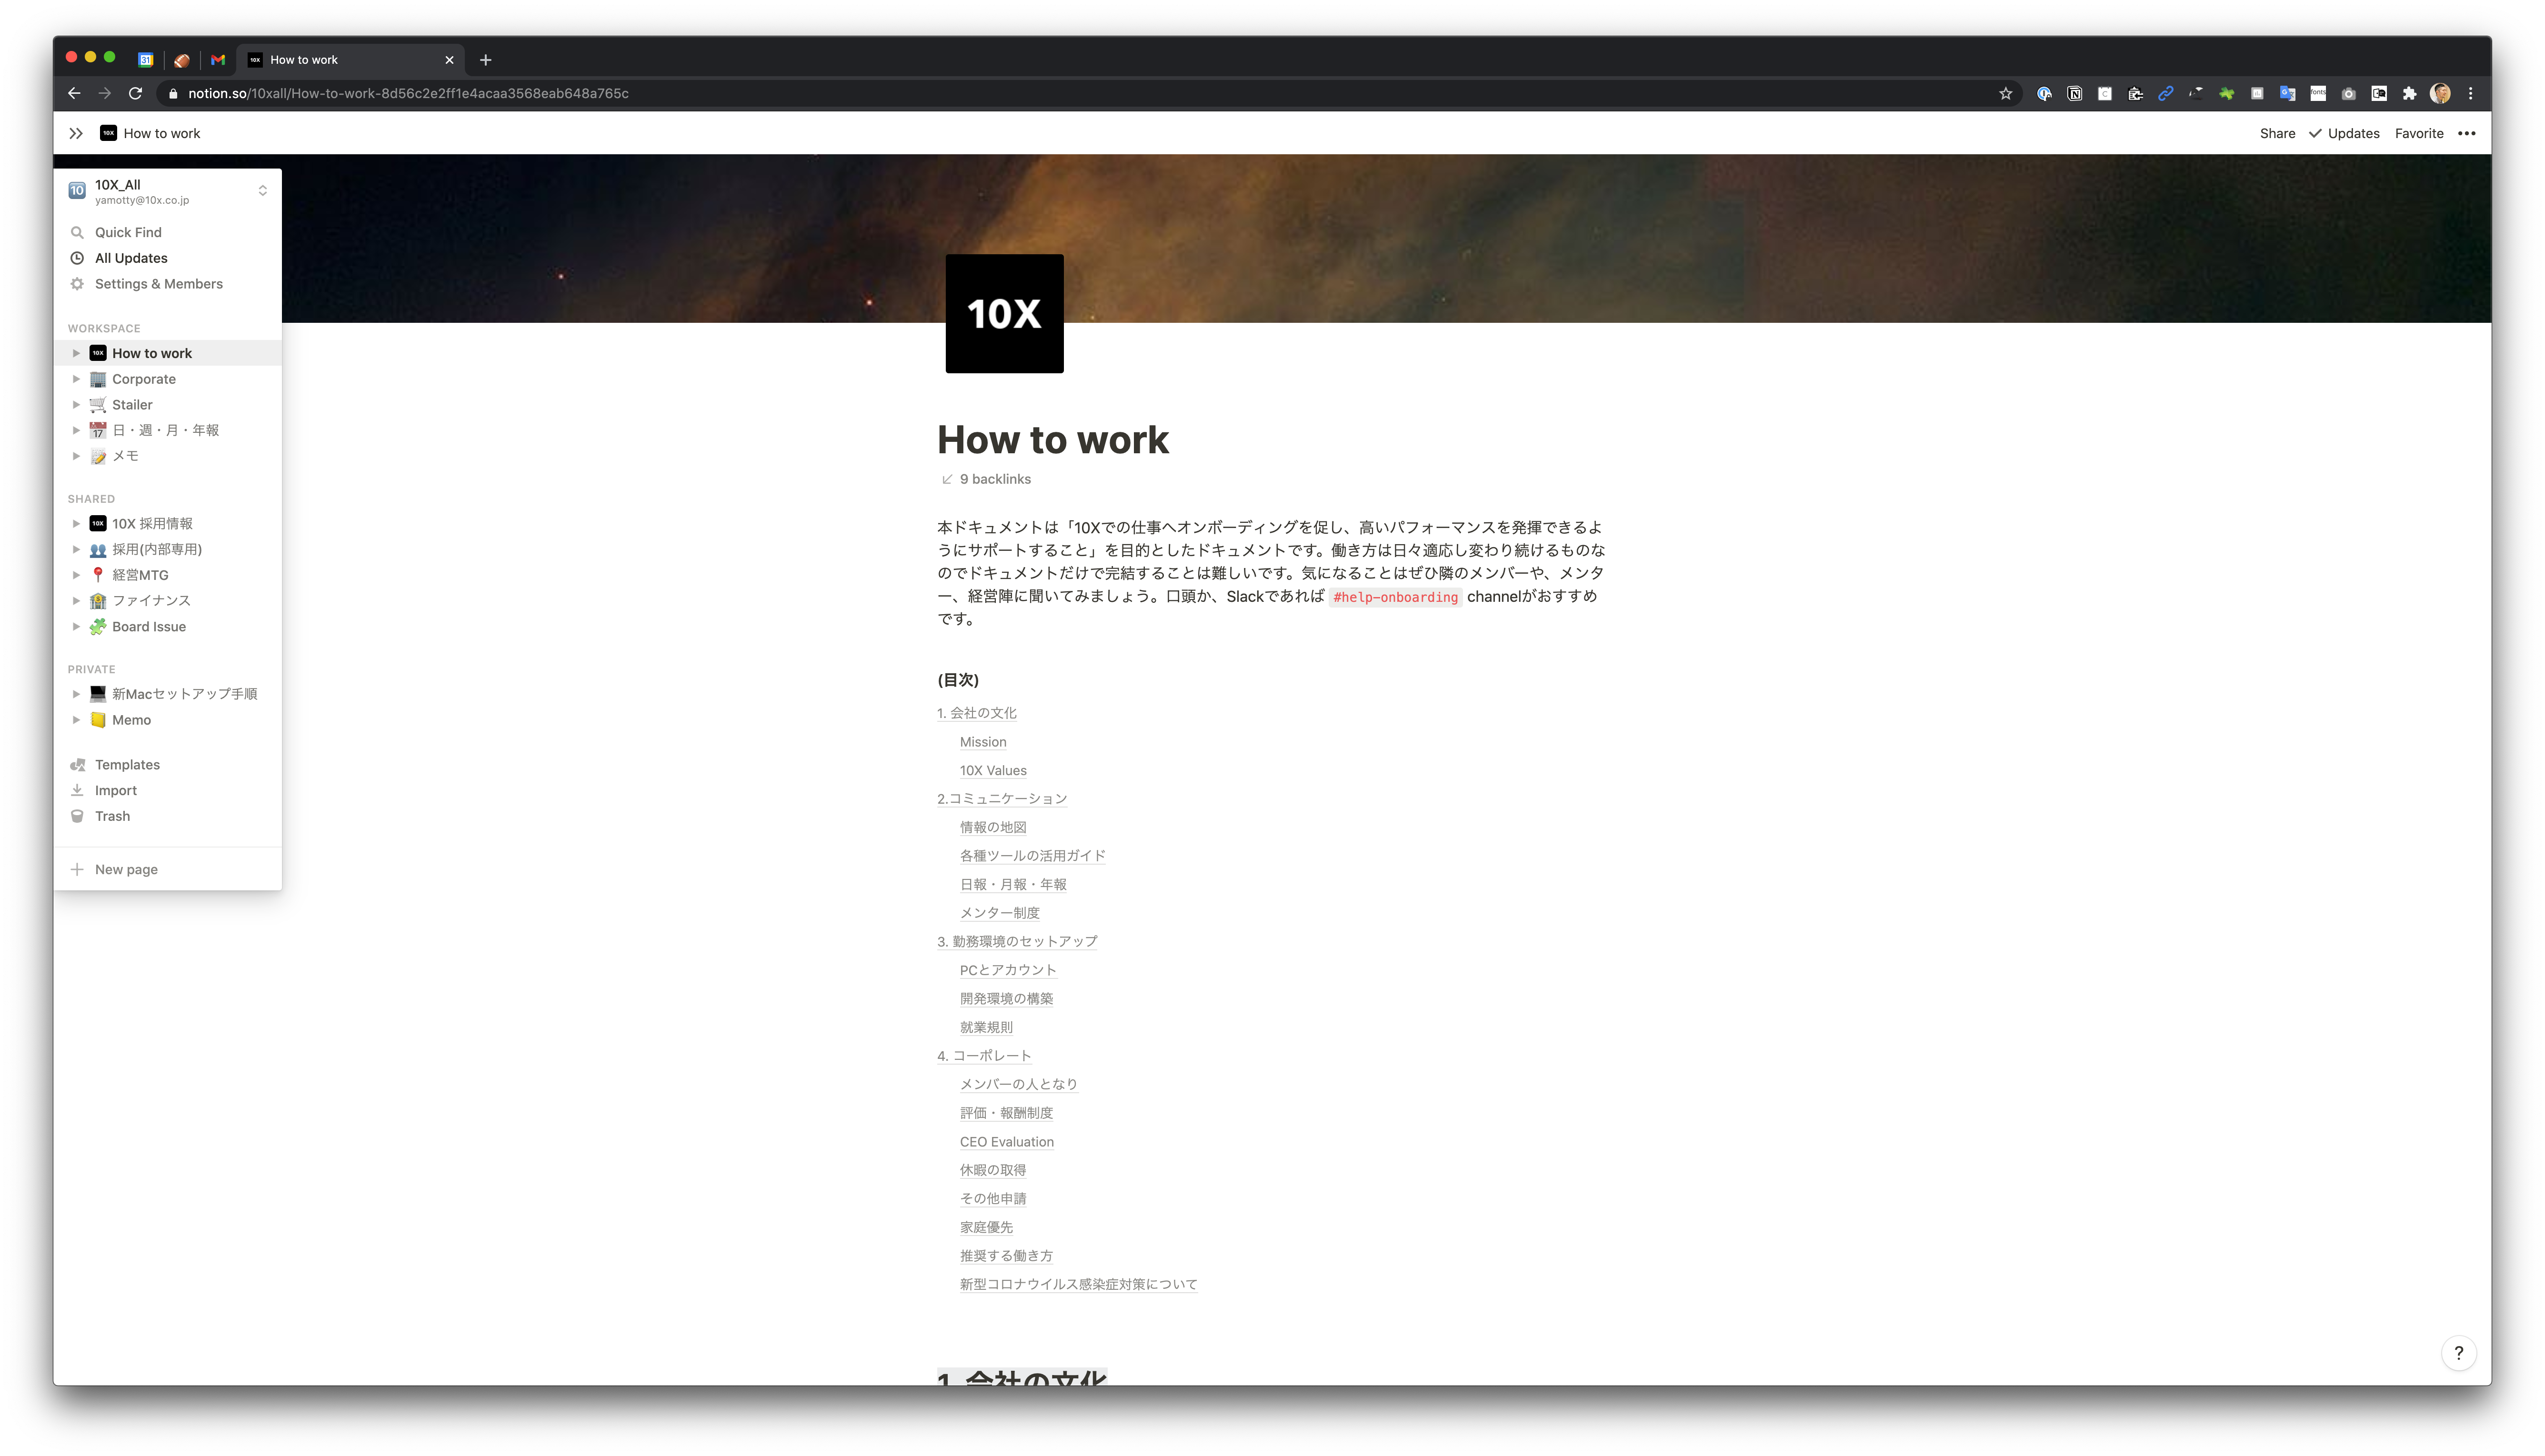This screenshot has height=1456, width=2545.
Task: Open Settings & Members
Action: (x=158, y=284)
